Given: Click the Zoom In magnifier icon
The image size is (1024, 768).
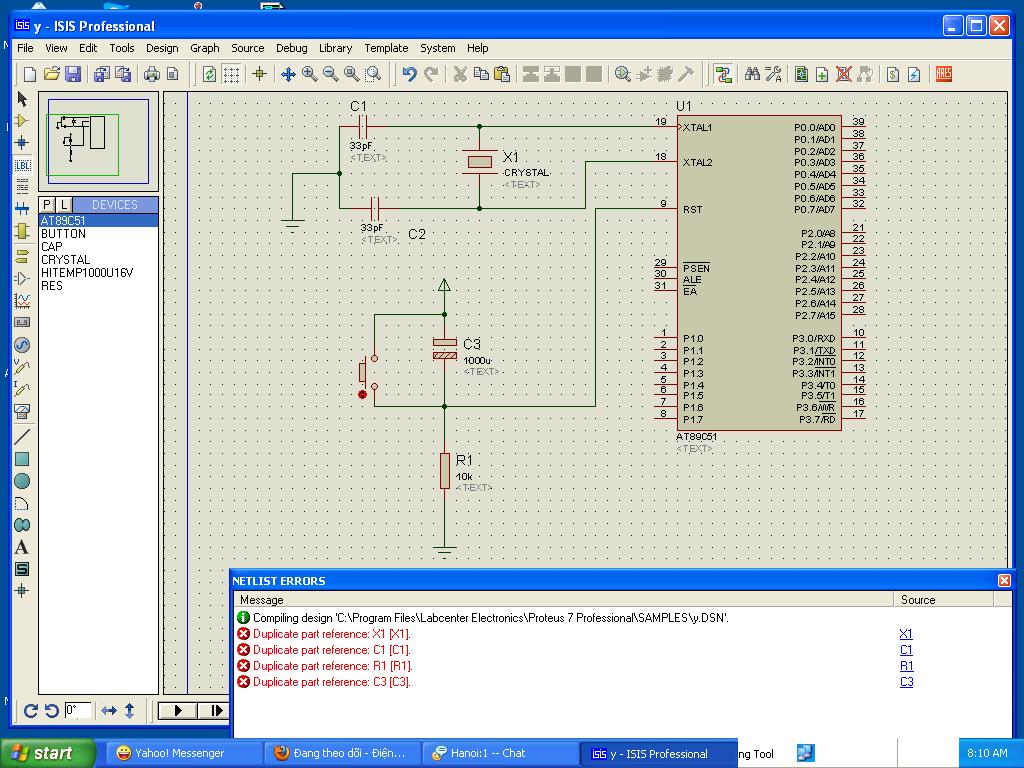Looking at the screenshot, I should (x=310, y=74).
